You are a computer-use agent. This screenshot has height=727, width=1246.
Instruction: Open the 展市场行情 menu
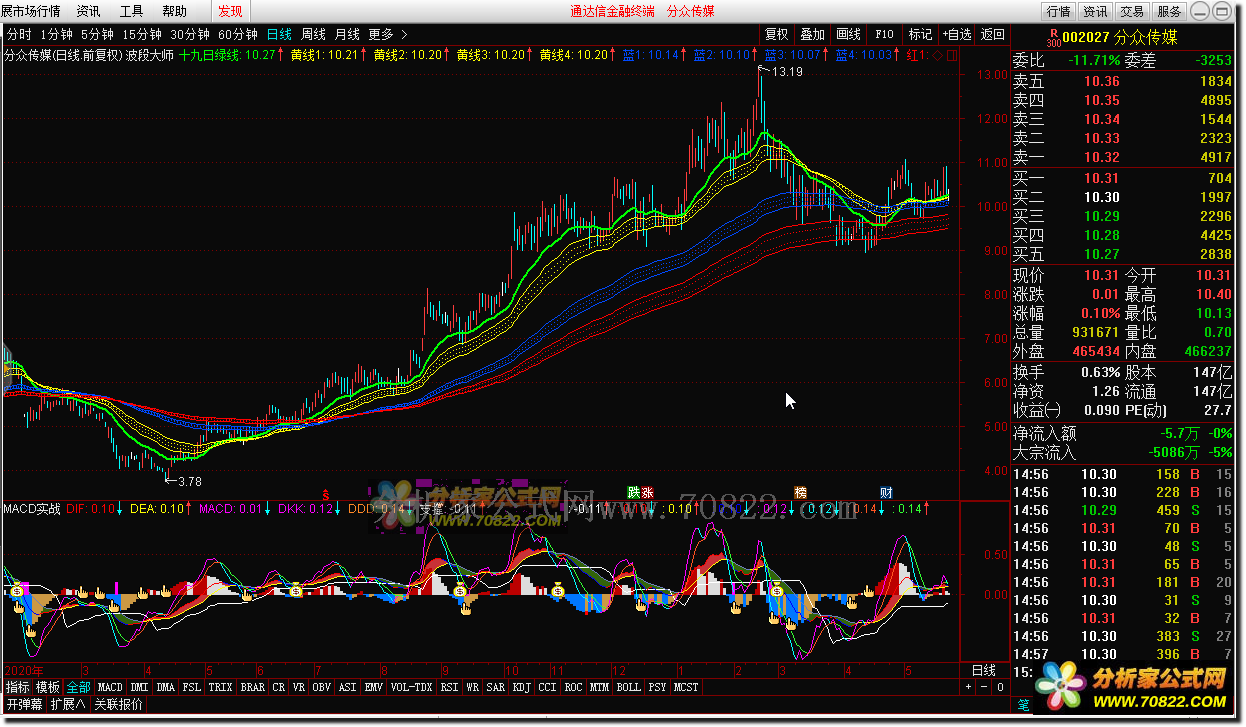click(x=30, y=11)
